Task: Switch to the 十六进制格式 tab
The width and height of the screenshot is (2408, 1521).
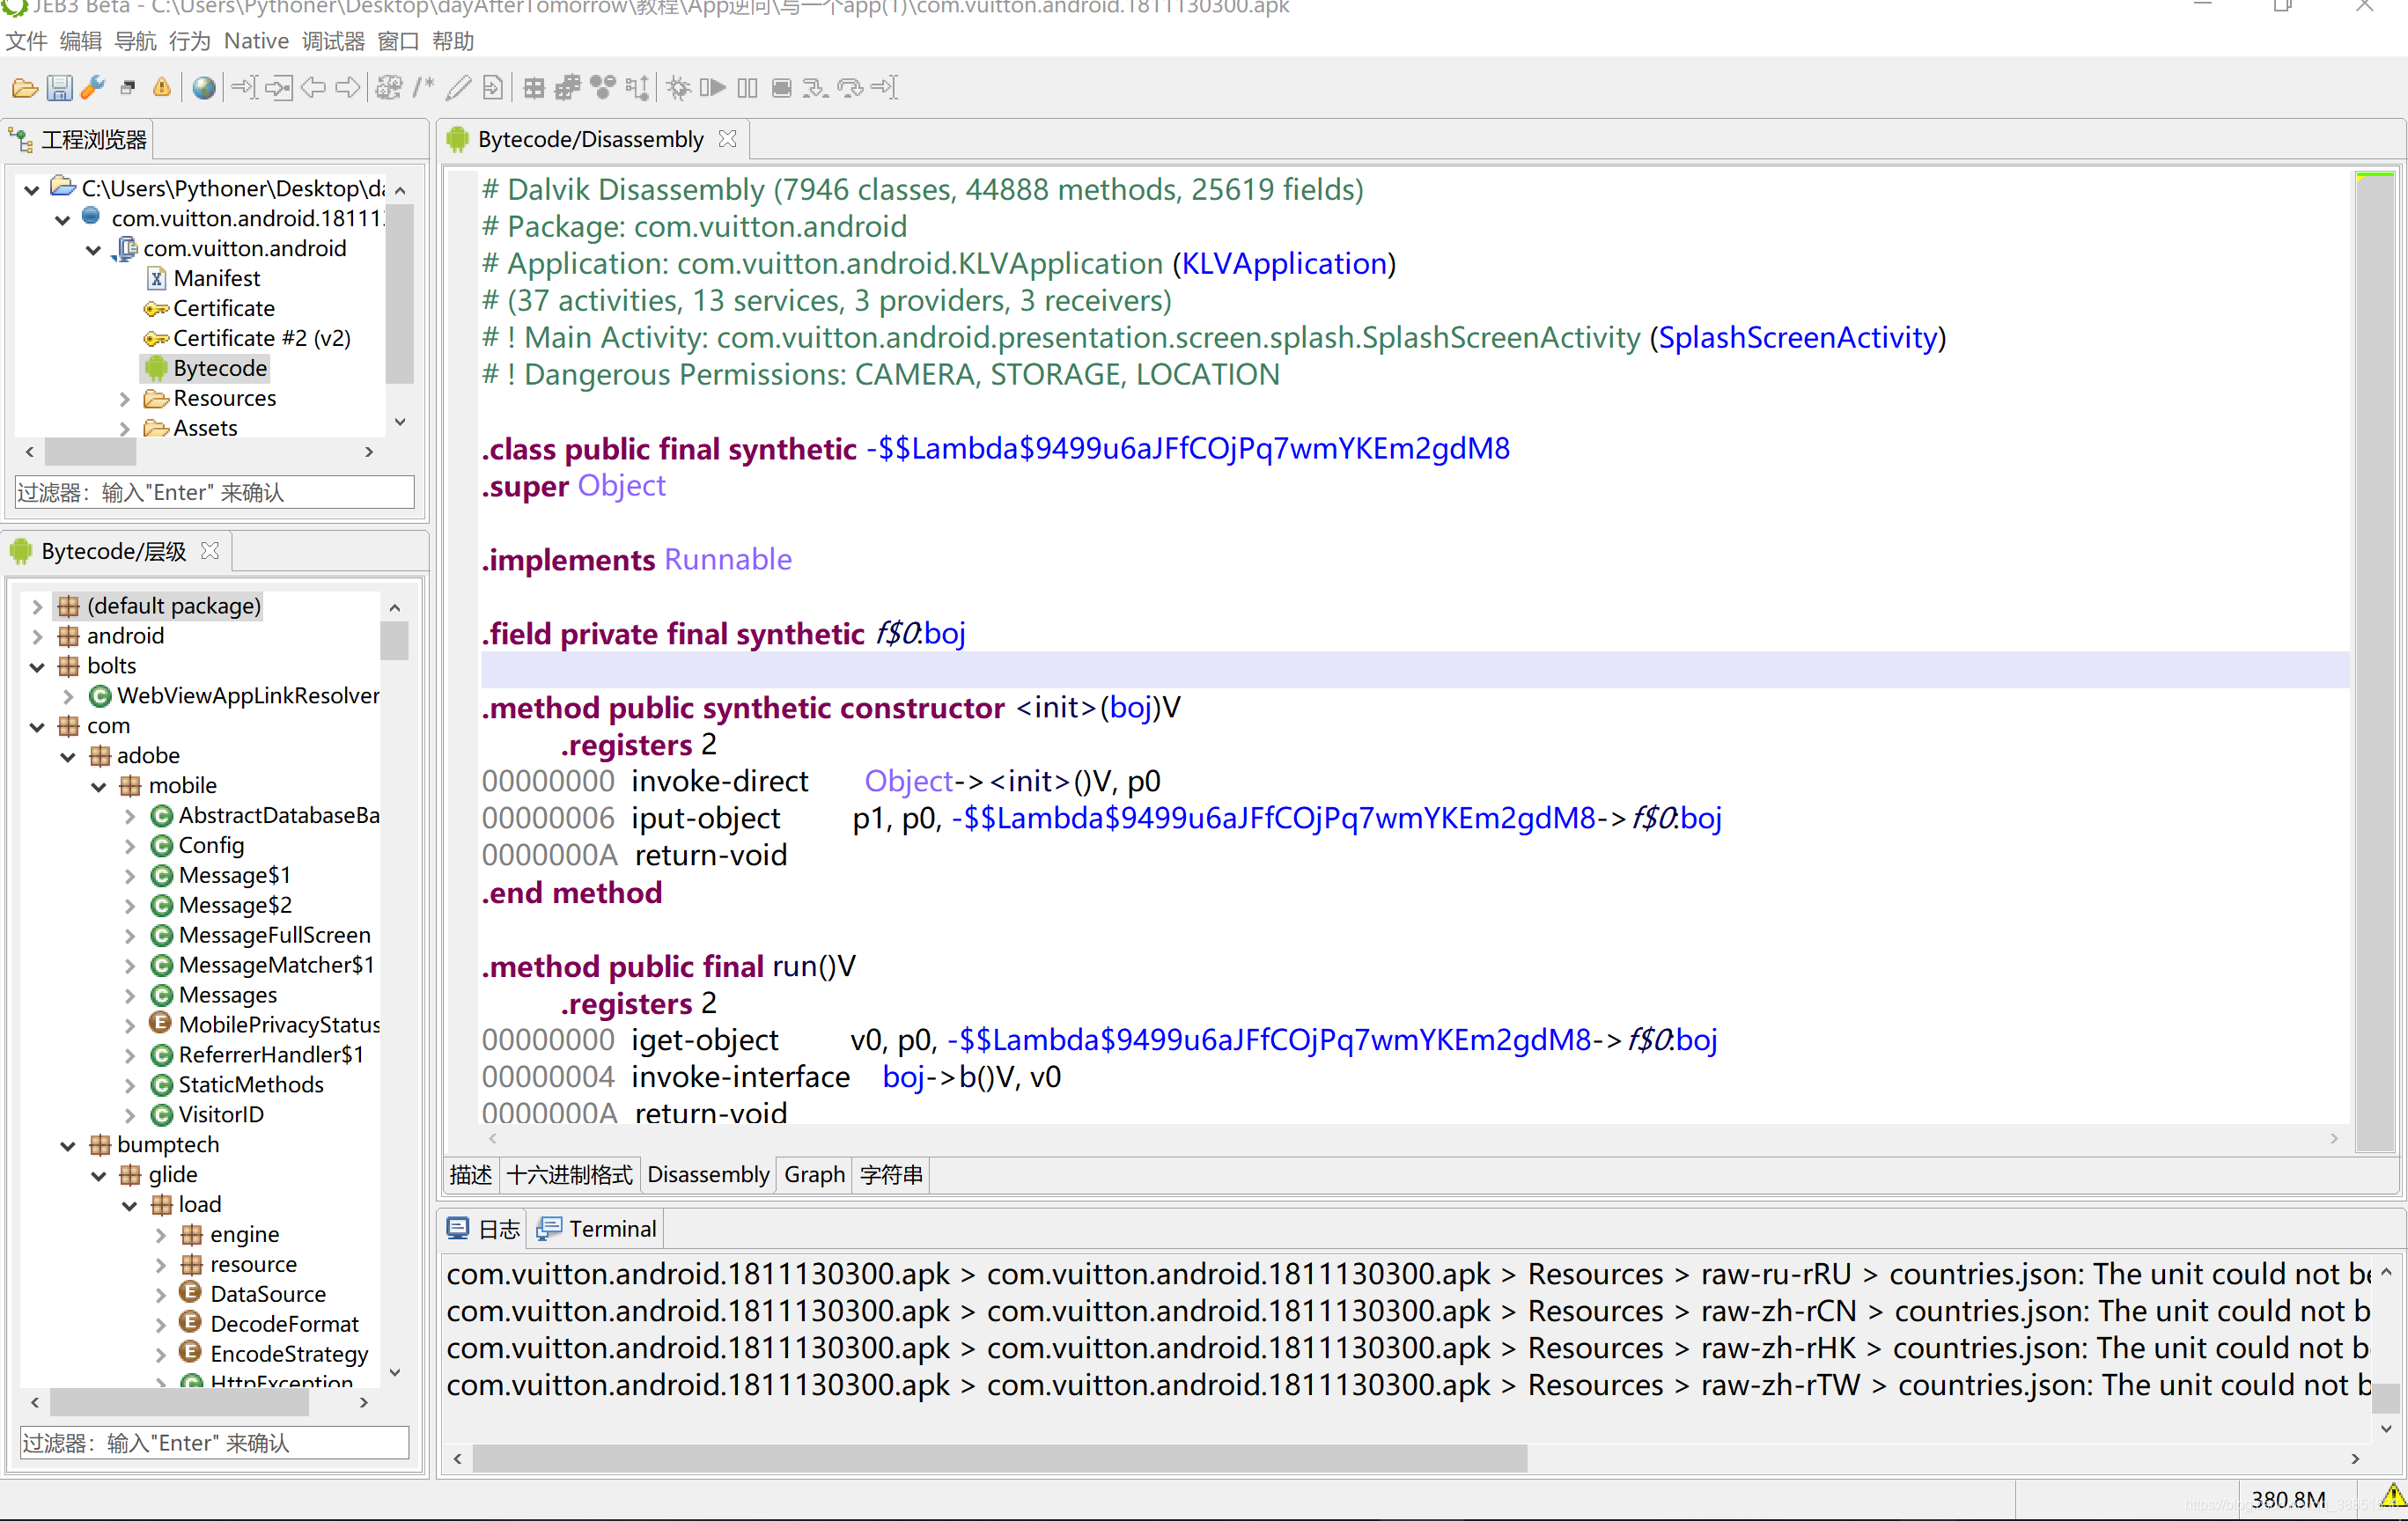Action: tap(569, 1175)
